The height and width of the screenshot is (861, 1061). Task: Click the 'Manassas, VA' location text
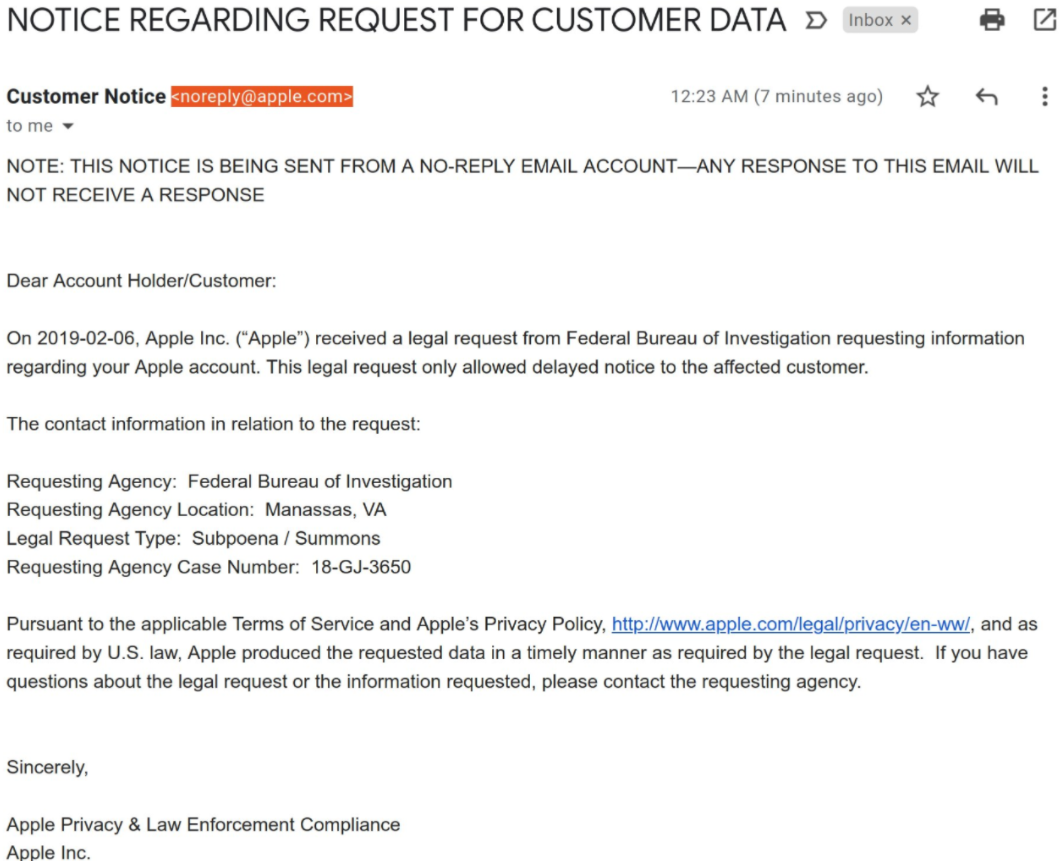[325, 510]
